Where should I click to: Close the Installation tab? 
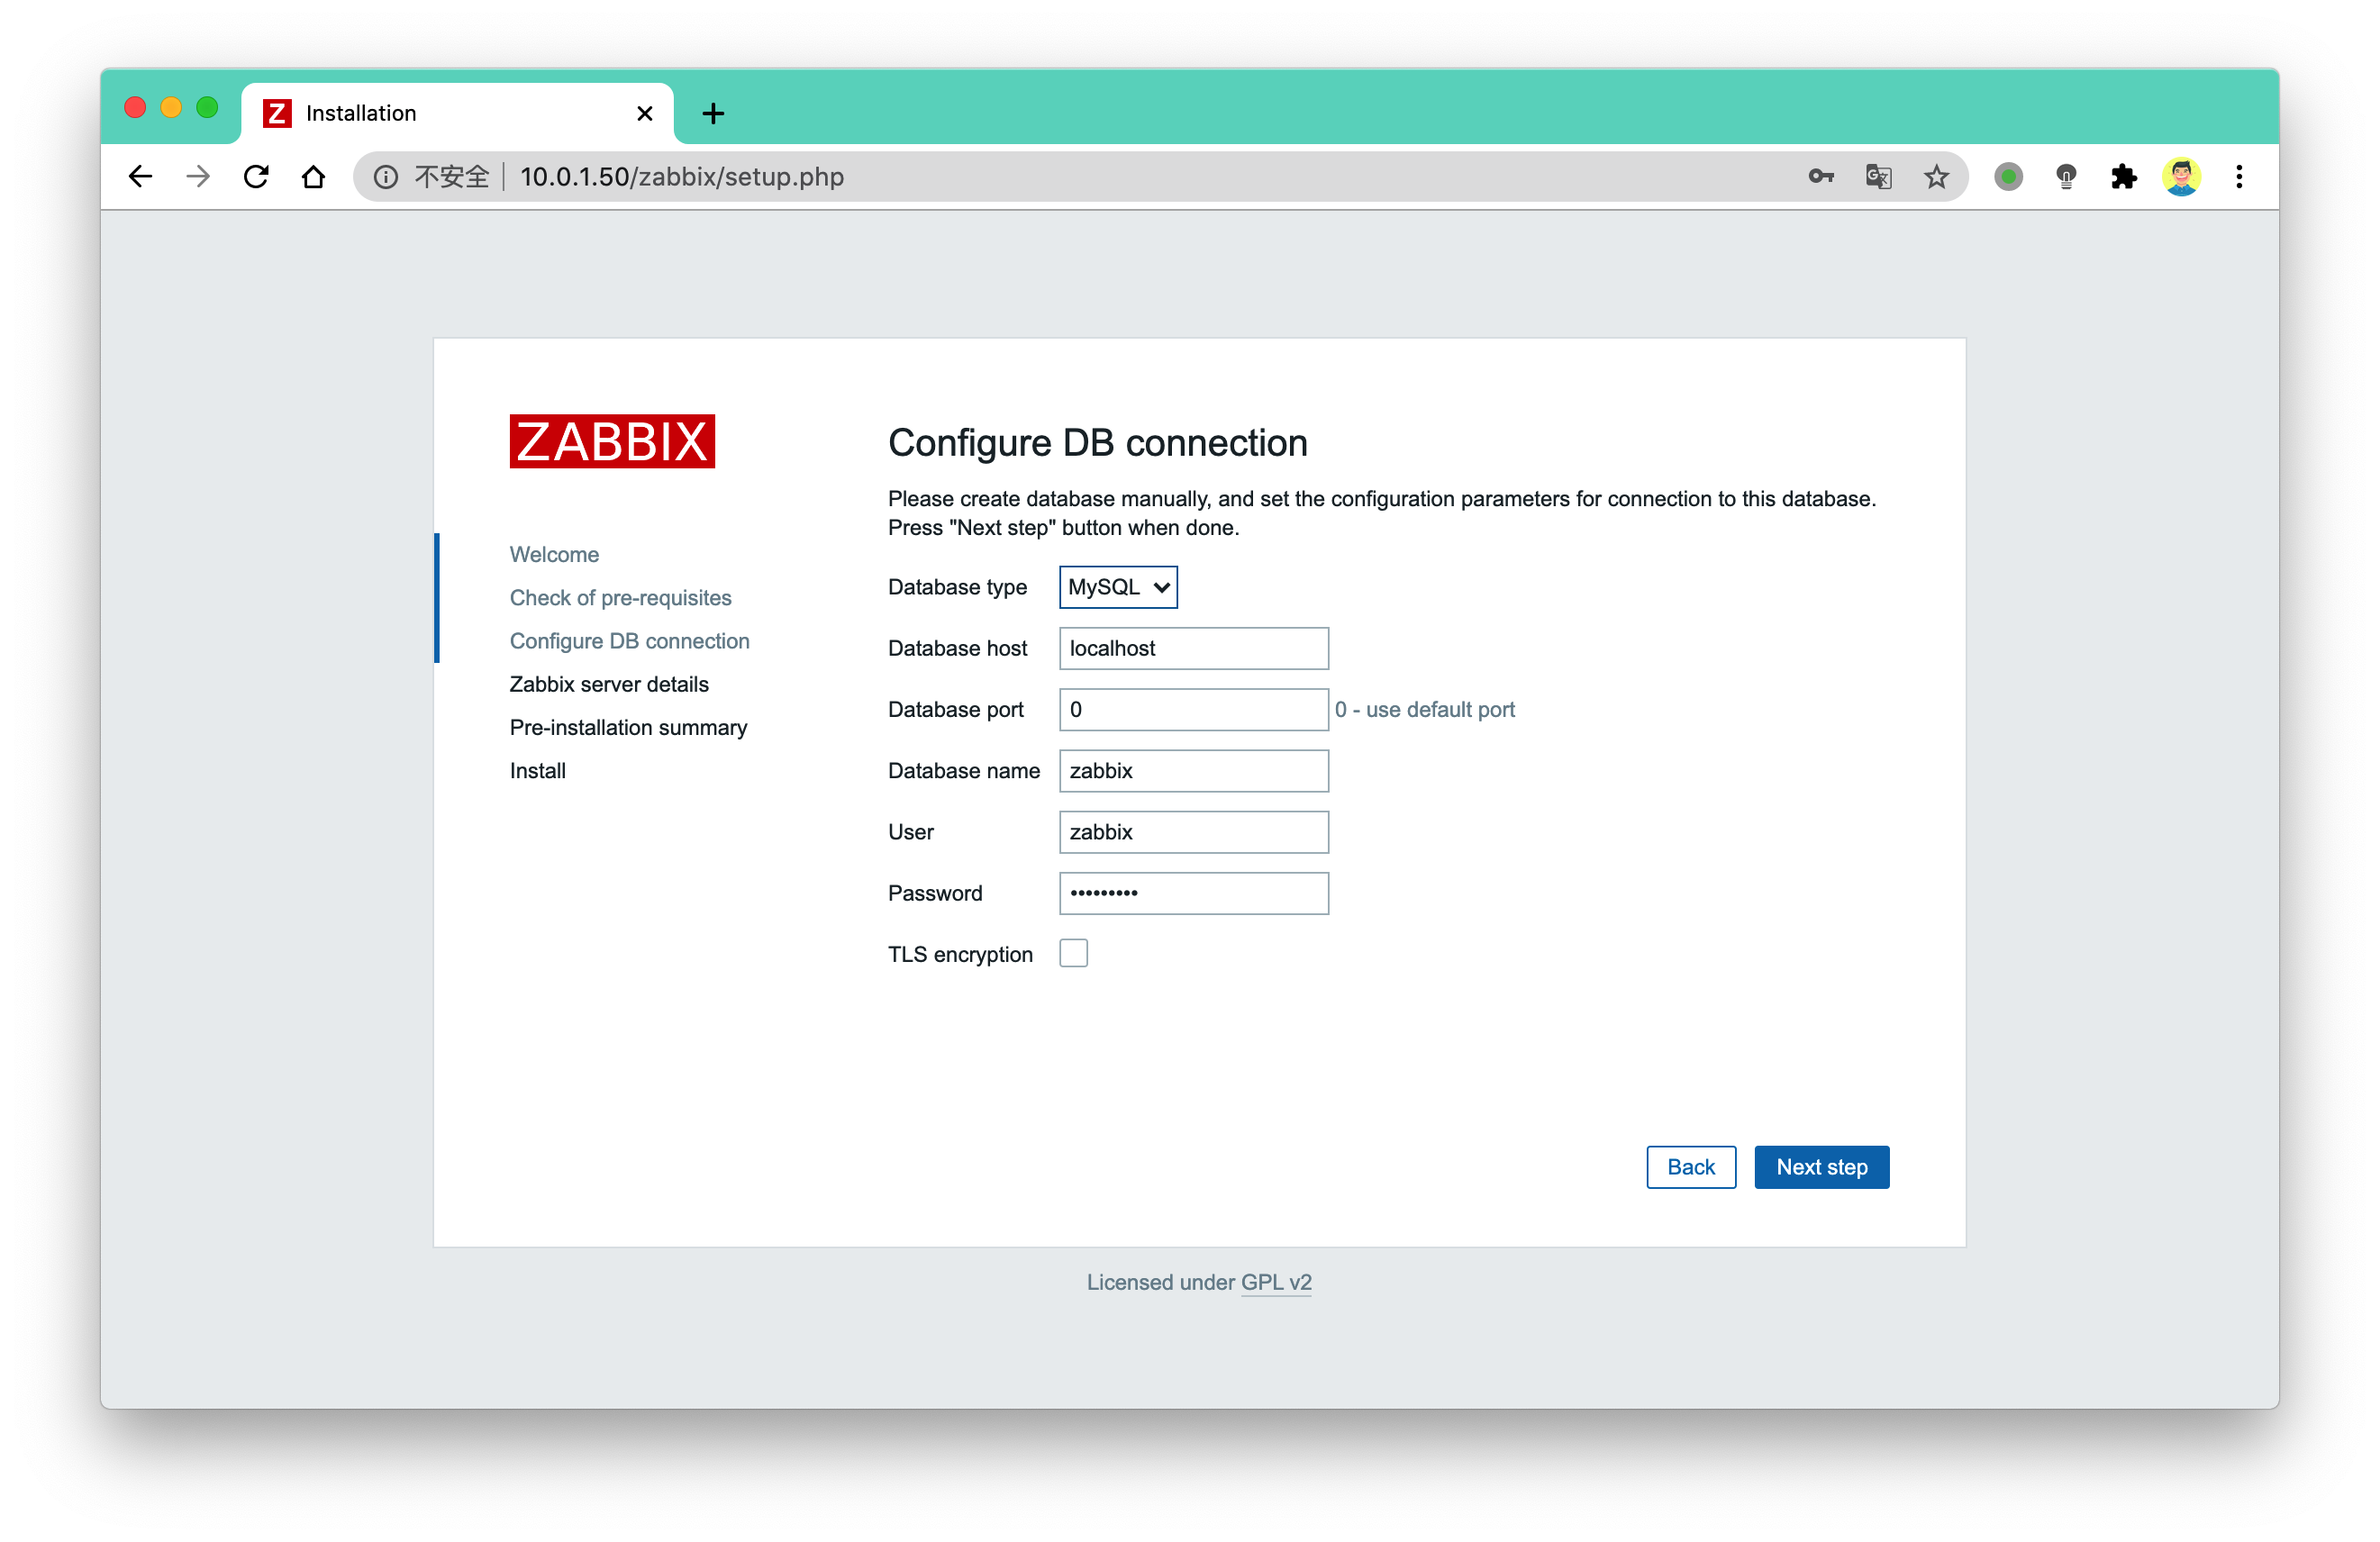[x=645, y=113]
